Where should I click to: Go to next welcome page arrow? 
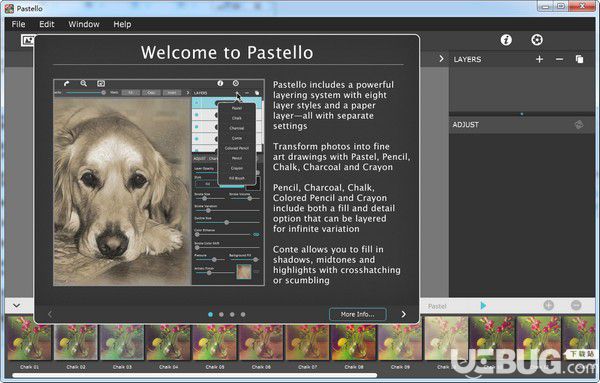coord(403,314)
